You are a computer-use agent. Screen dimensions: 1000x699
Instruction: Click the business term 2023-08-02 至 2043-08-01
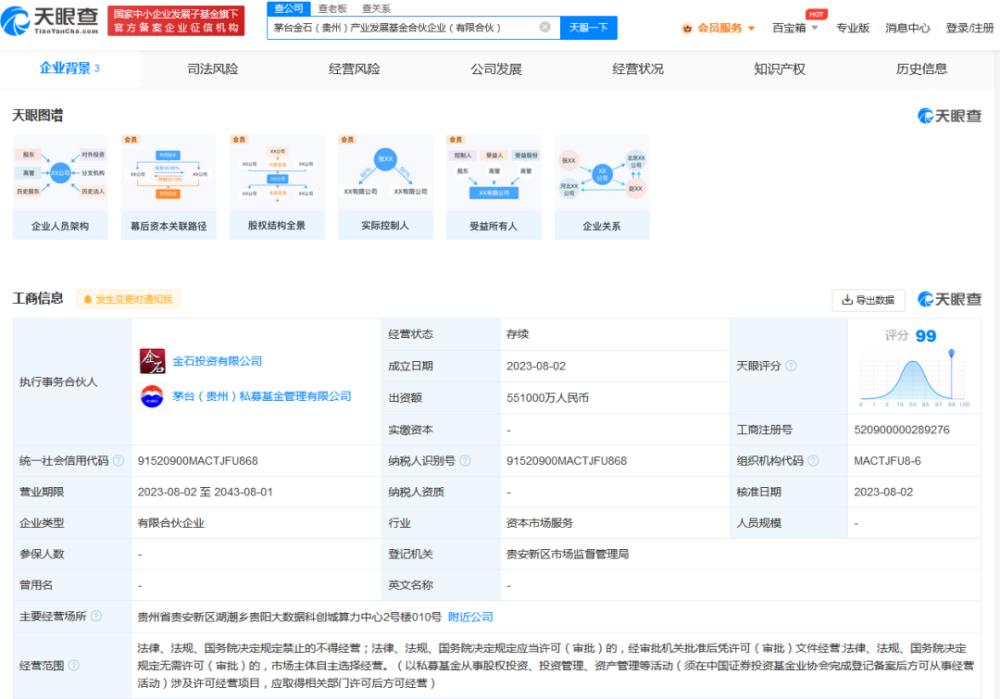point(205,492)
